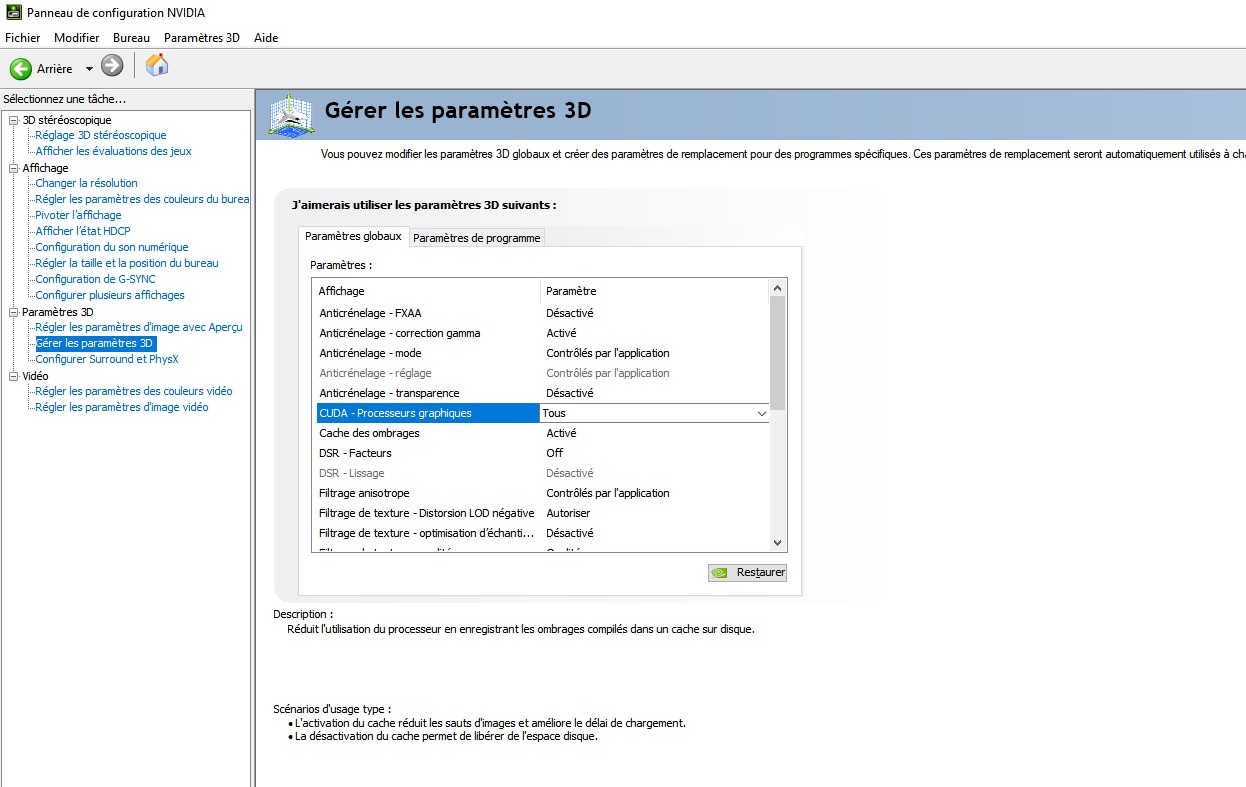Open the Home icon in toolbar

click(157, 66)
